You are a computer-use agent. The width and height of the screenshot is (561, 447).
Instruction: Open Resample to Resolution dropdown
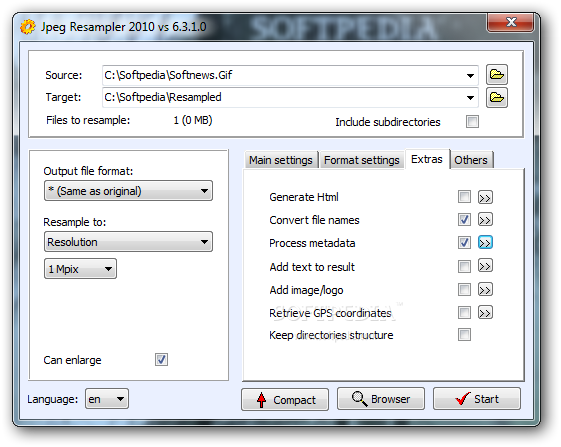[128, 242]
